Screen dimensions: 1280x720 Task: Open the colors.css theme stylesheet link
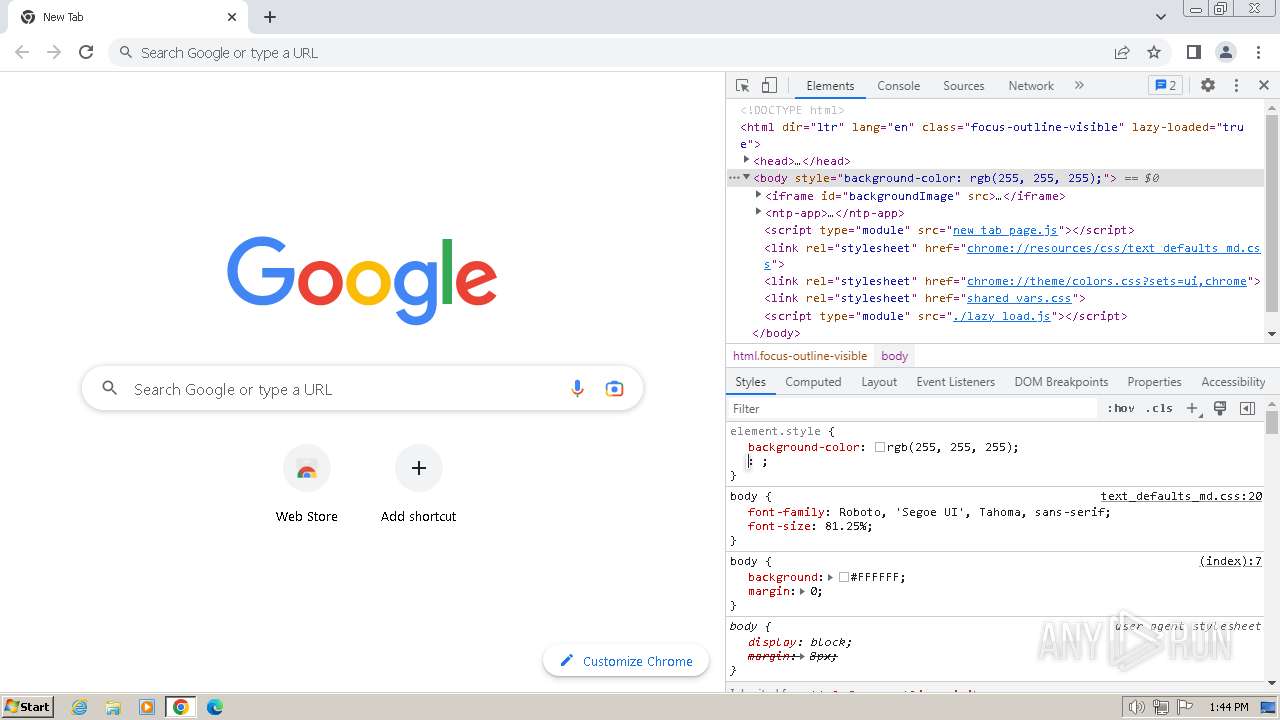[1107, 281]
